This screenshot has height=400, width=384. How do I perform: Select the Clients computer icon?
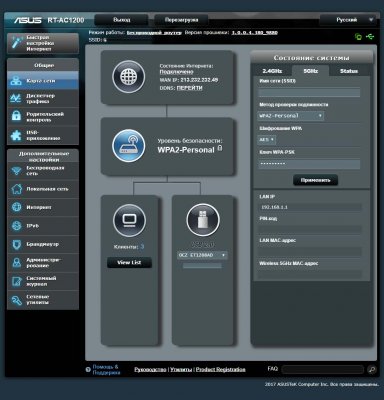[x=129, y=220]
